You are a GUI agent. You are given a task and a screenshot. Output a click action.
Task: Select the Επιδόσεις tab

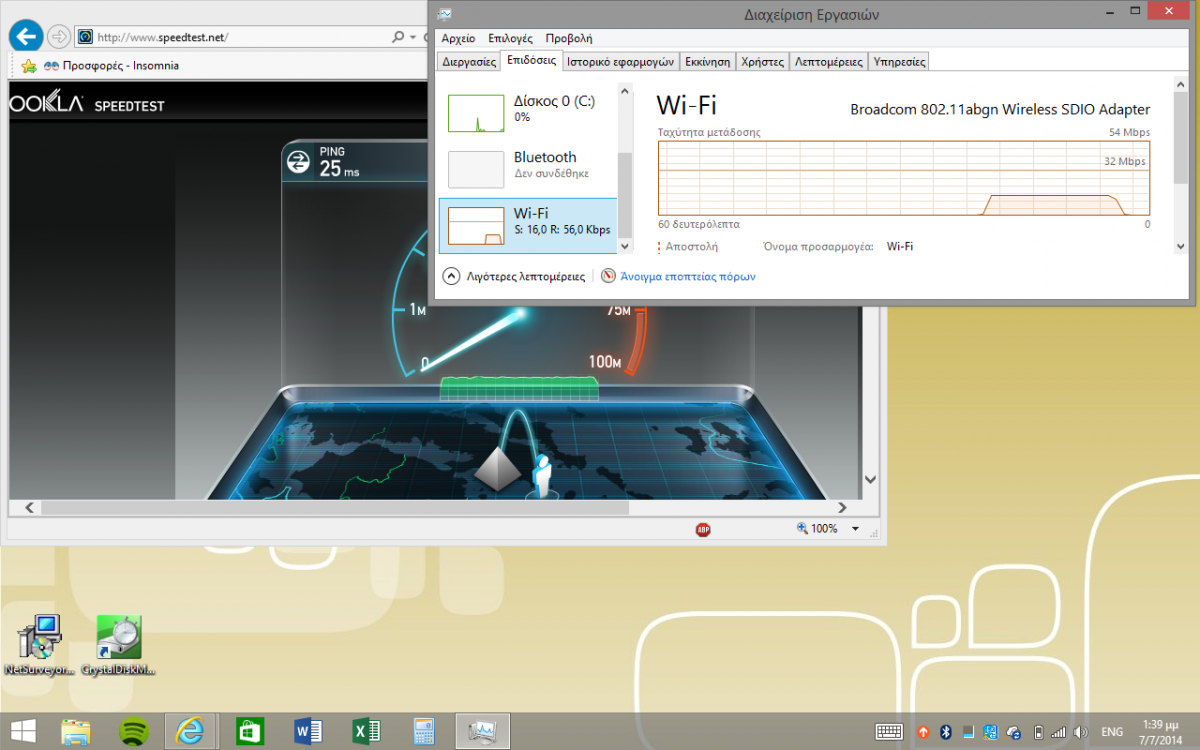531,60
